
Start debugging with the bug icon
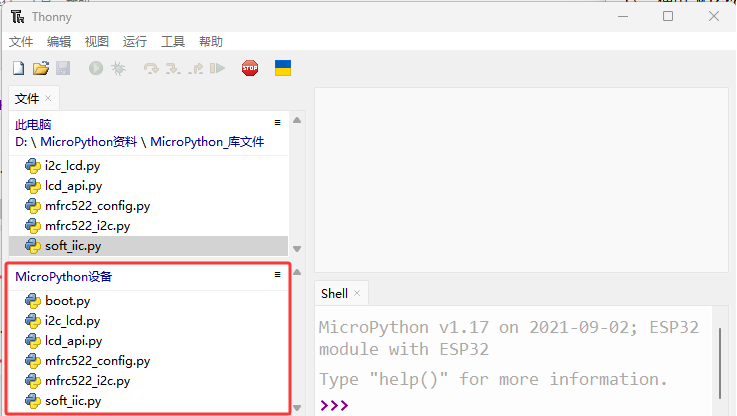(118, 69)
